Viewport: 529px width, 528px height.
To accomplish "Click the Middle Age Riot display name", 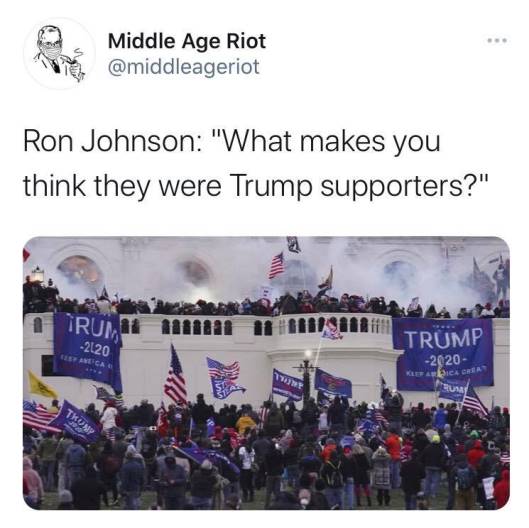I will pos(187,41).
